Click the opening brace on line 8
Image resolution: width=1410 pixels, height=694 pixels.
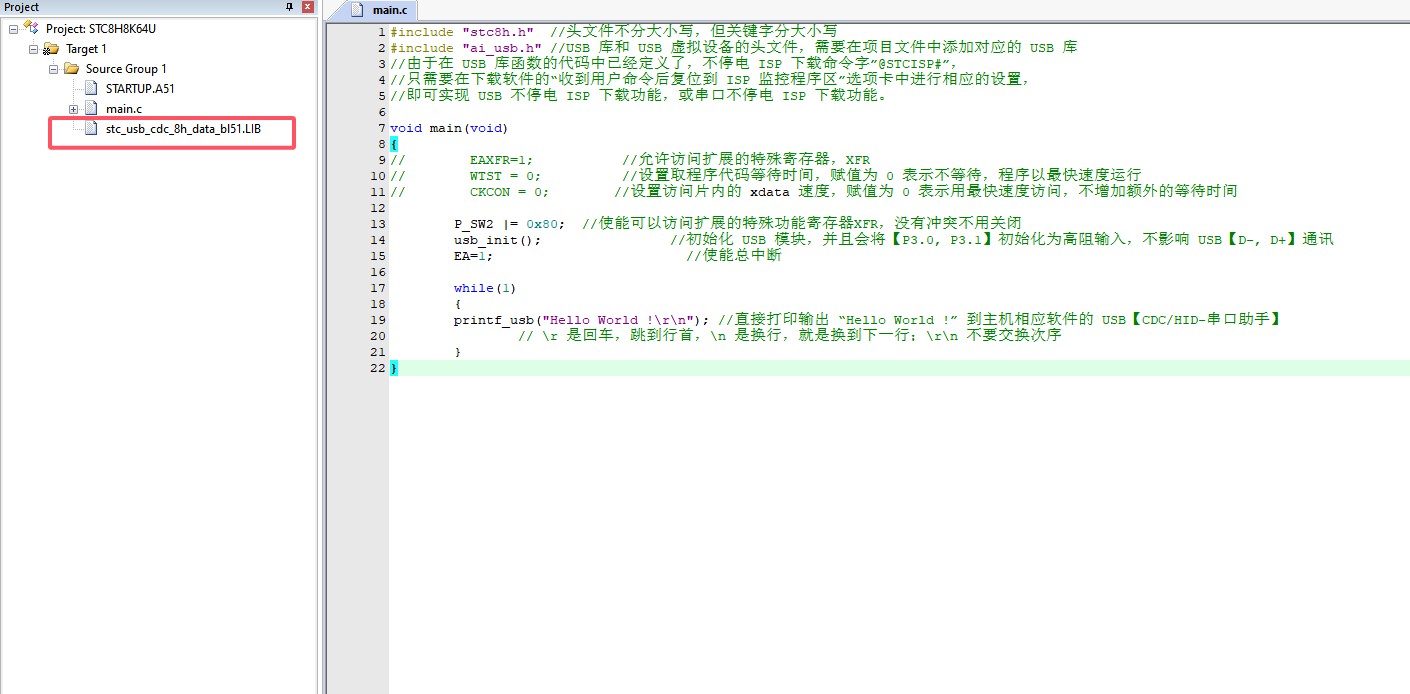(394, 144)
